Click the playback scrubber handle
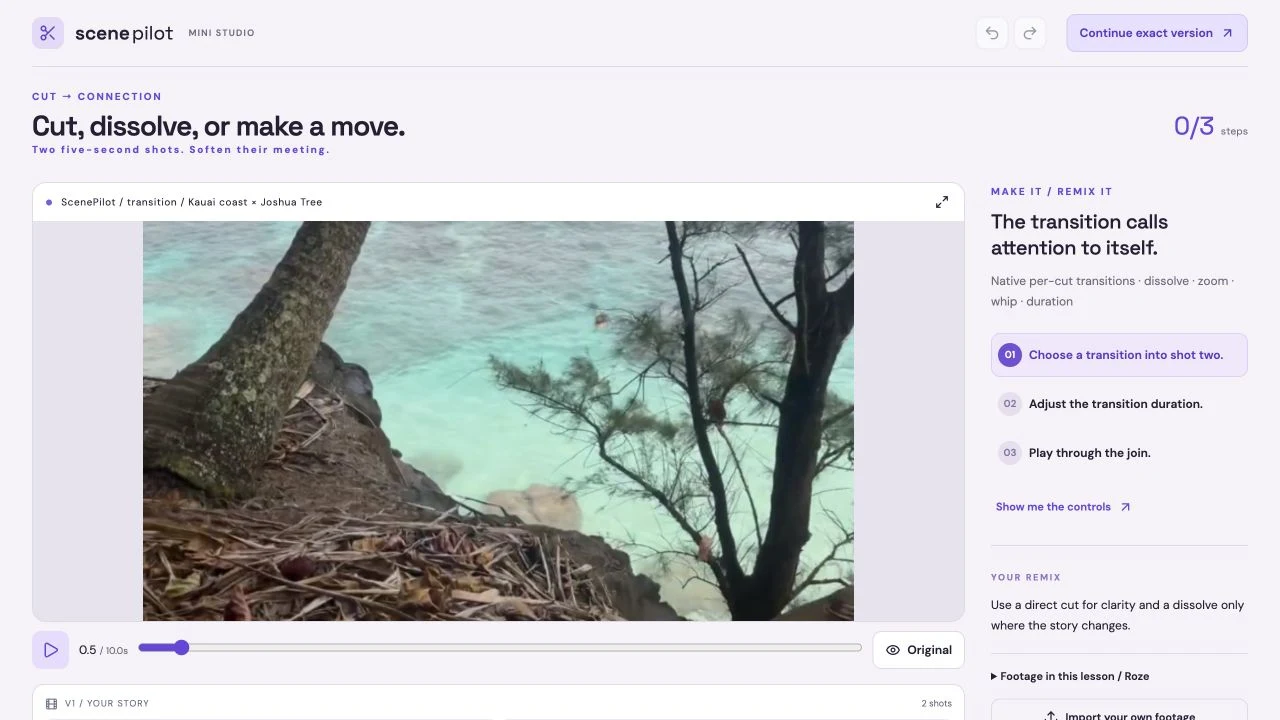Image resolution: width=1280 pixels, height=720 pixels. [x=181, y=648]
